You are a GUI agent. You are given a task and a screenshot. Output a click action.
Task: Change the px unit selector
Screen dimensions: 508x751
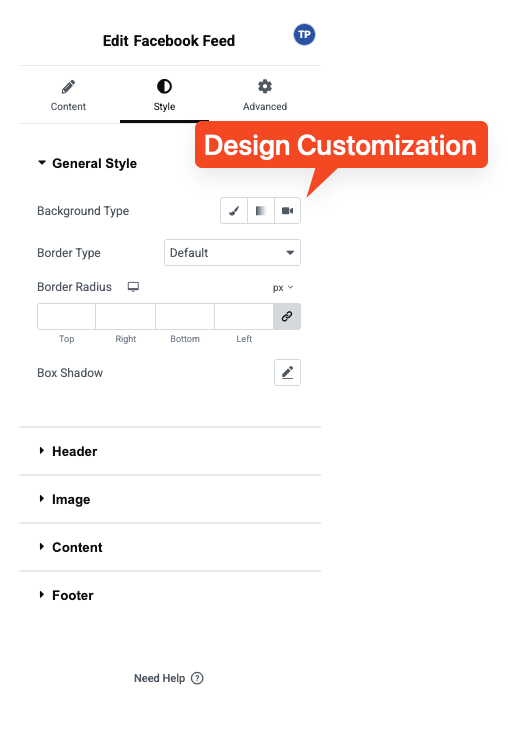283,287
